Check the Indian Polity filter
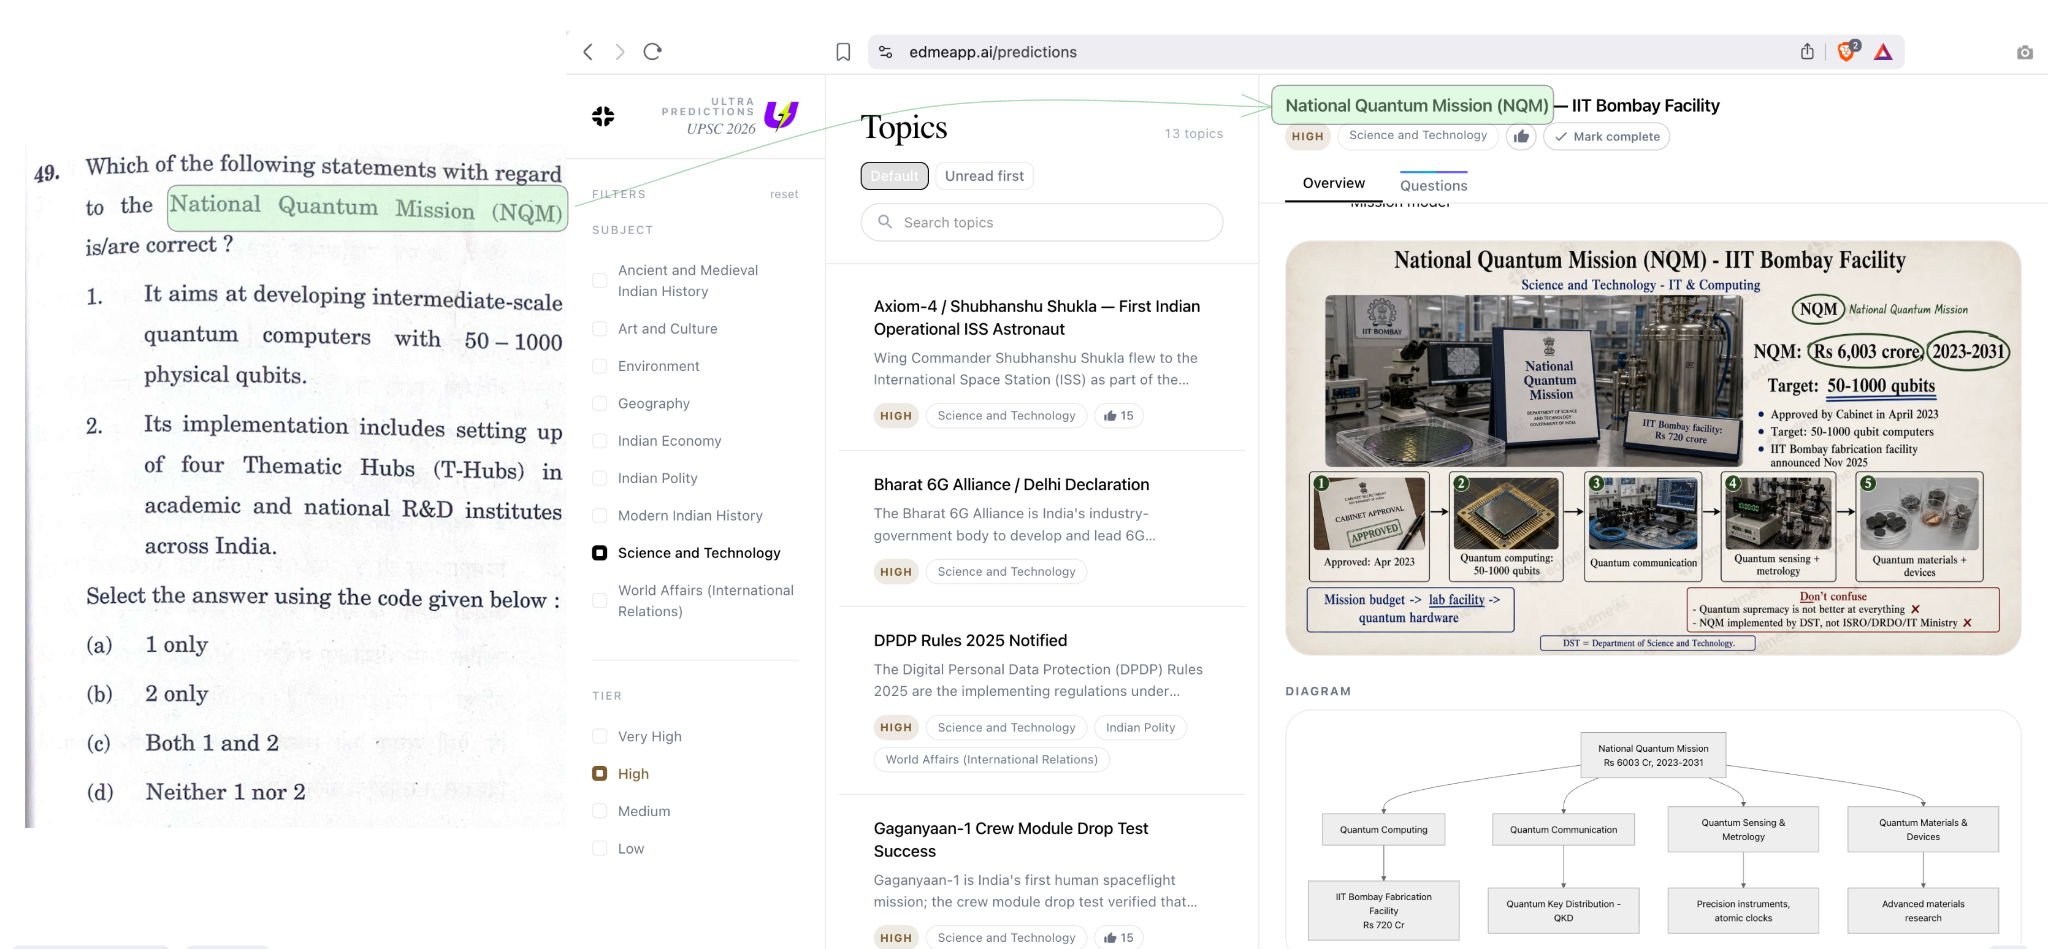The height and width of the screenshot is (949, 2048). pyautogui.click(x=600, y=478)
